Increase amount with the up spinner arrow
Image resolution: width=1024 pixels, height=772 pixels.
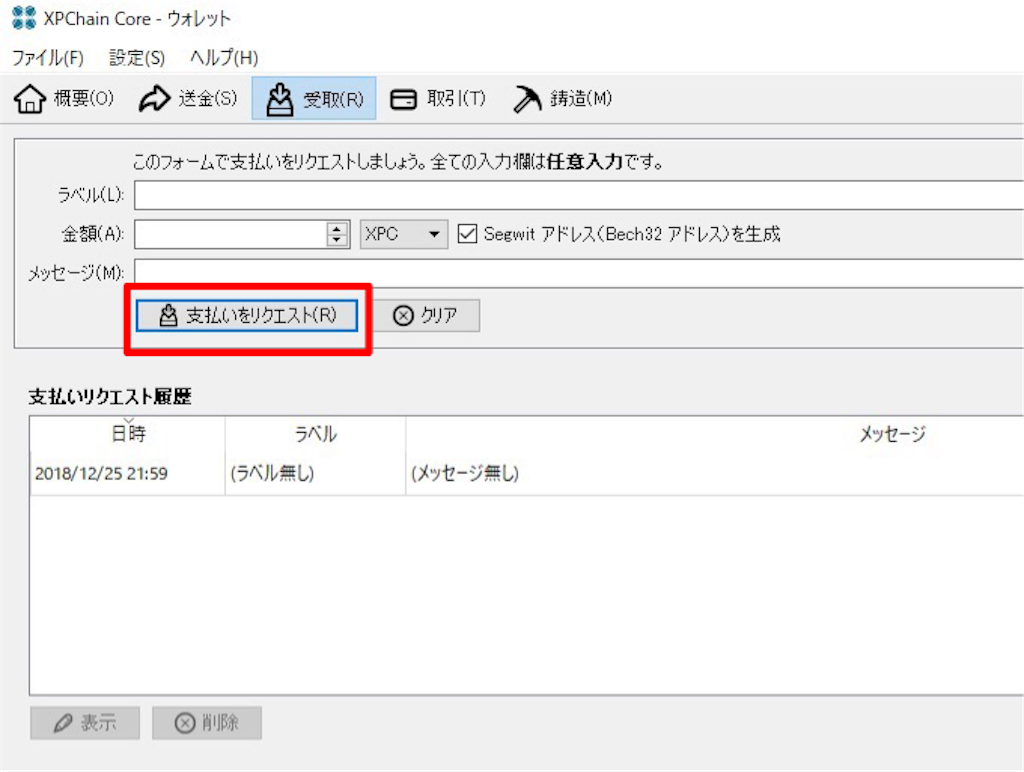coord(337,227)
